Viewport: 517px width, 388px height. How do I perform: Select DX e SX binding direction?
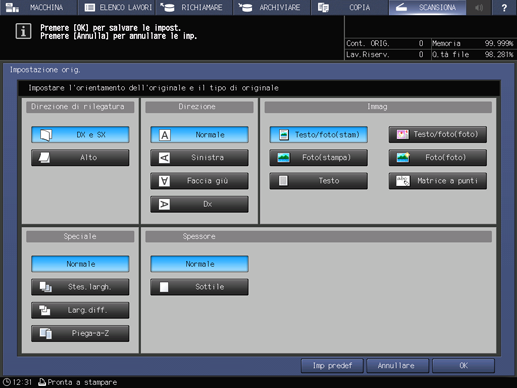coord(80,135)
